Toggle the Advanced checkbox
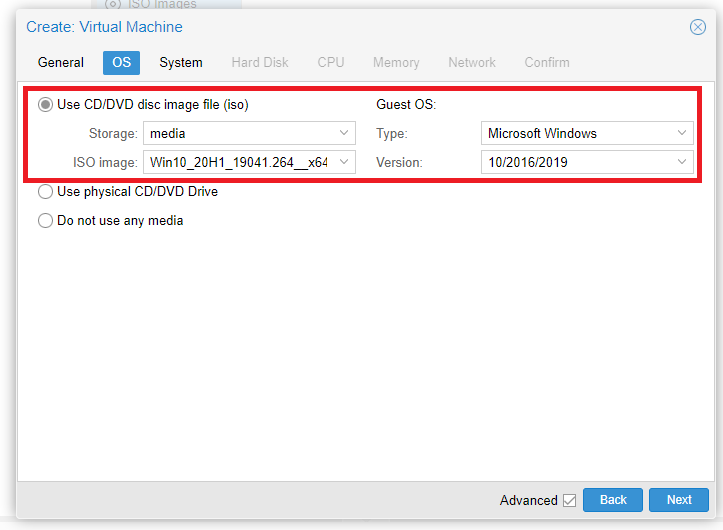Viewport: 723px width, 530px height. 569,500
